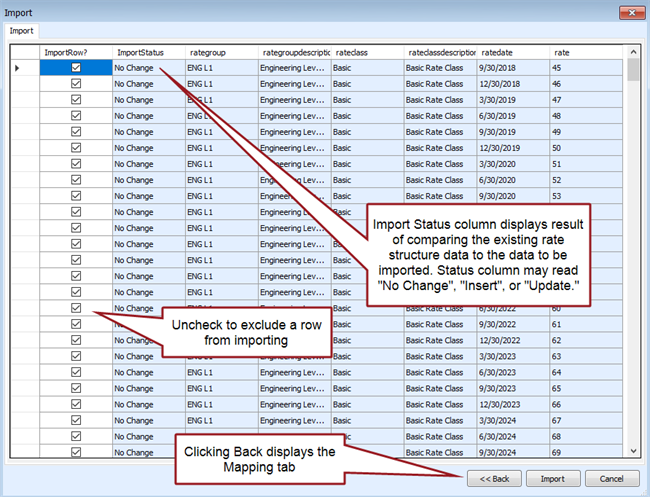Toggle ImportRow checkbox for 3/30/2024 row

pyautogui.click(x=76, y=420)
